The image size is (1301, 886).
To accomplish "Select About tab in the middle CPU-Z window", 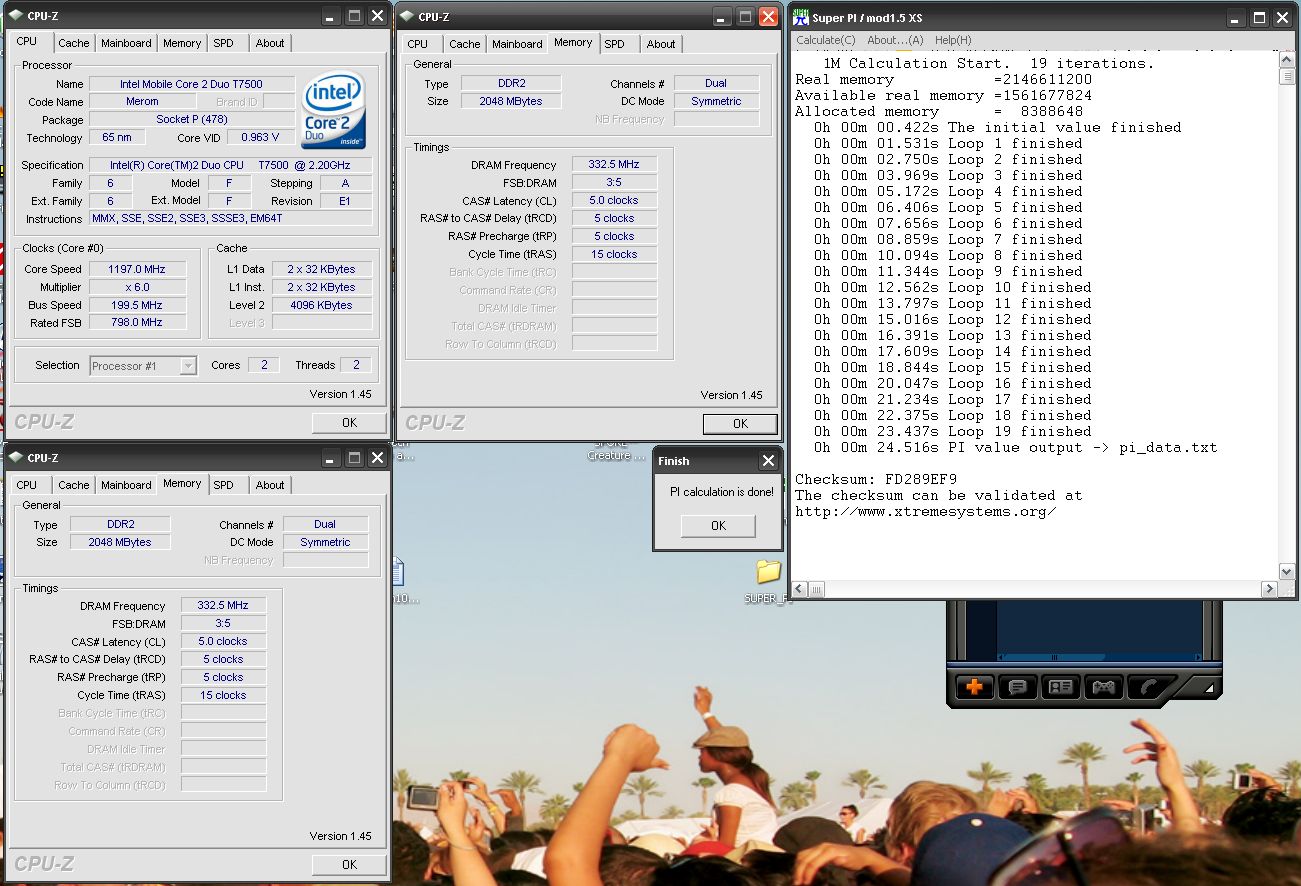I will click(661, 44).
